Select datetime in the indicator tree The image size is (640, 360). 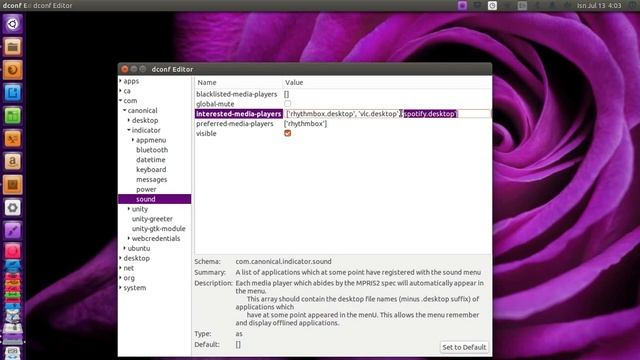[x=151, y=160]
